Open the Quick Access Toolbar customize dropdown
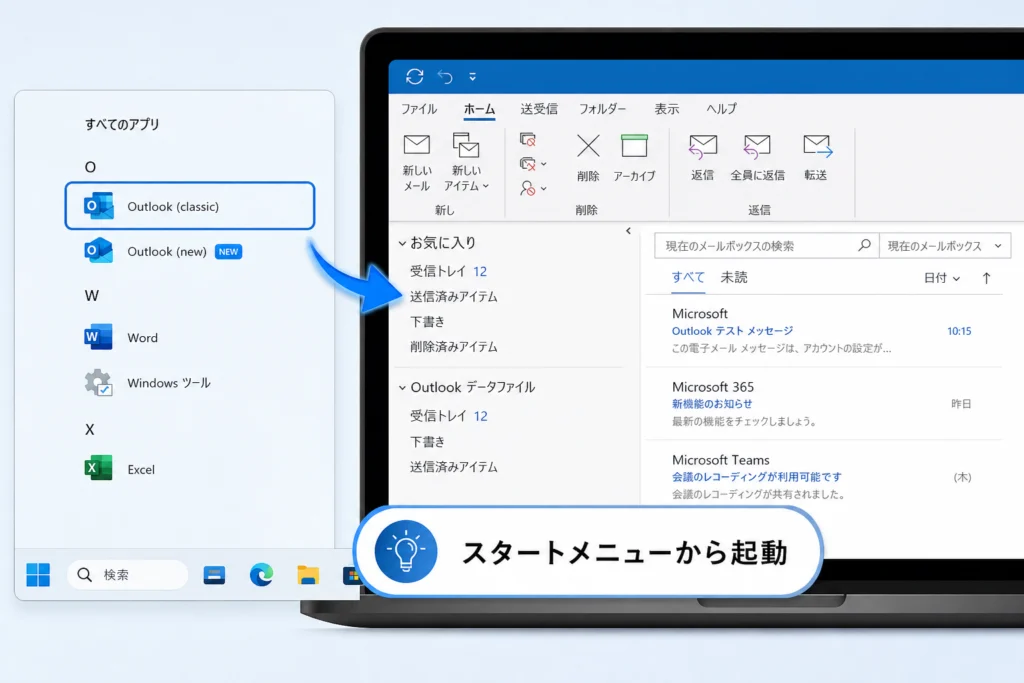Image resolution: width=1024 pixels, height=683 pixels. tap(472, 77)
